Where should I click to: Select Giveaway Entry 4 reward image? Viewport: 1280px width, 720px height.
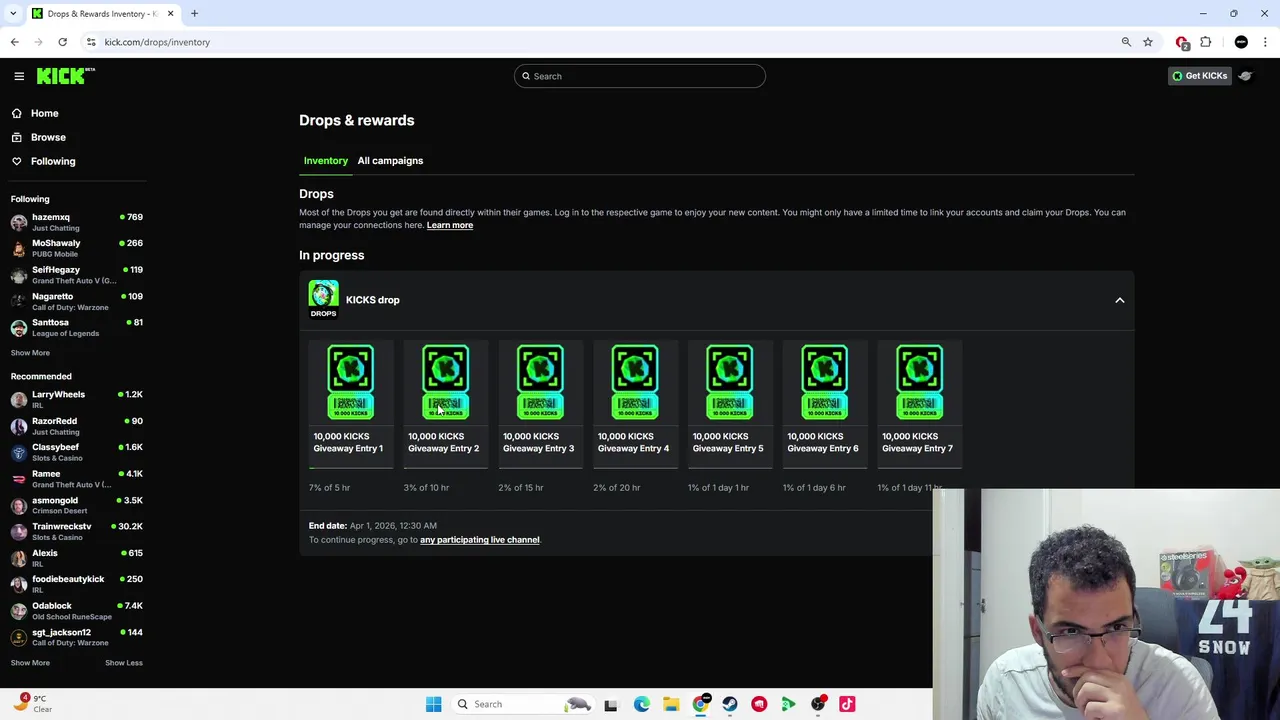click(635, 382)
